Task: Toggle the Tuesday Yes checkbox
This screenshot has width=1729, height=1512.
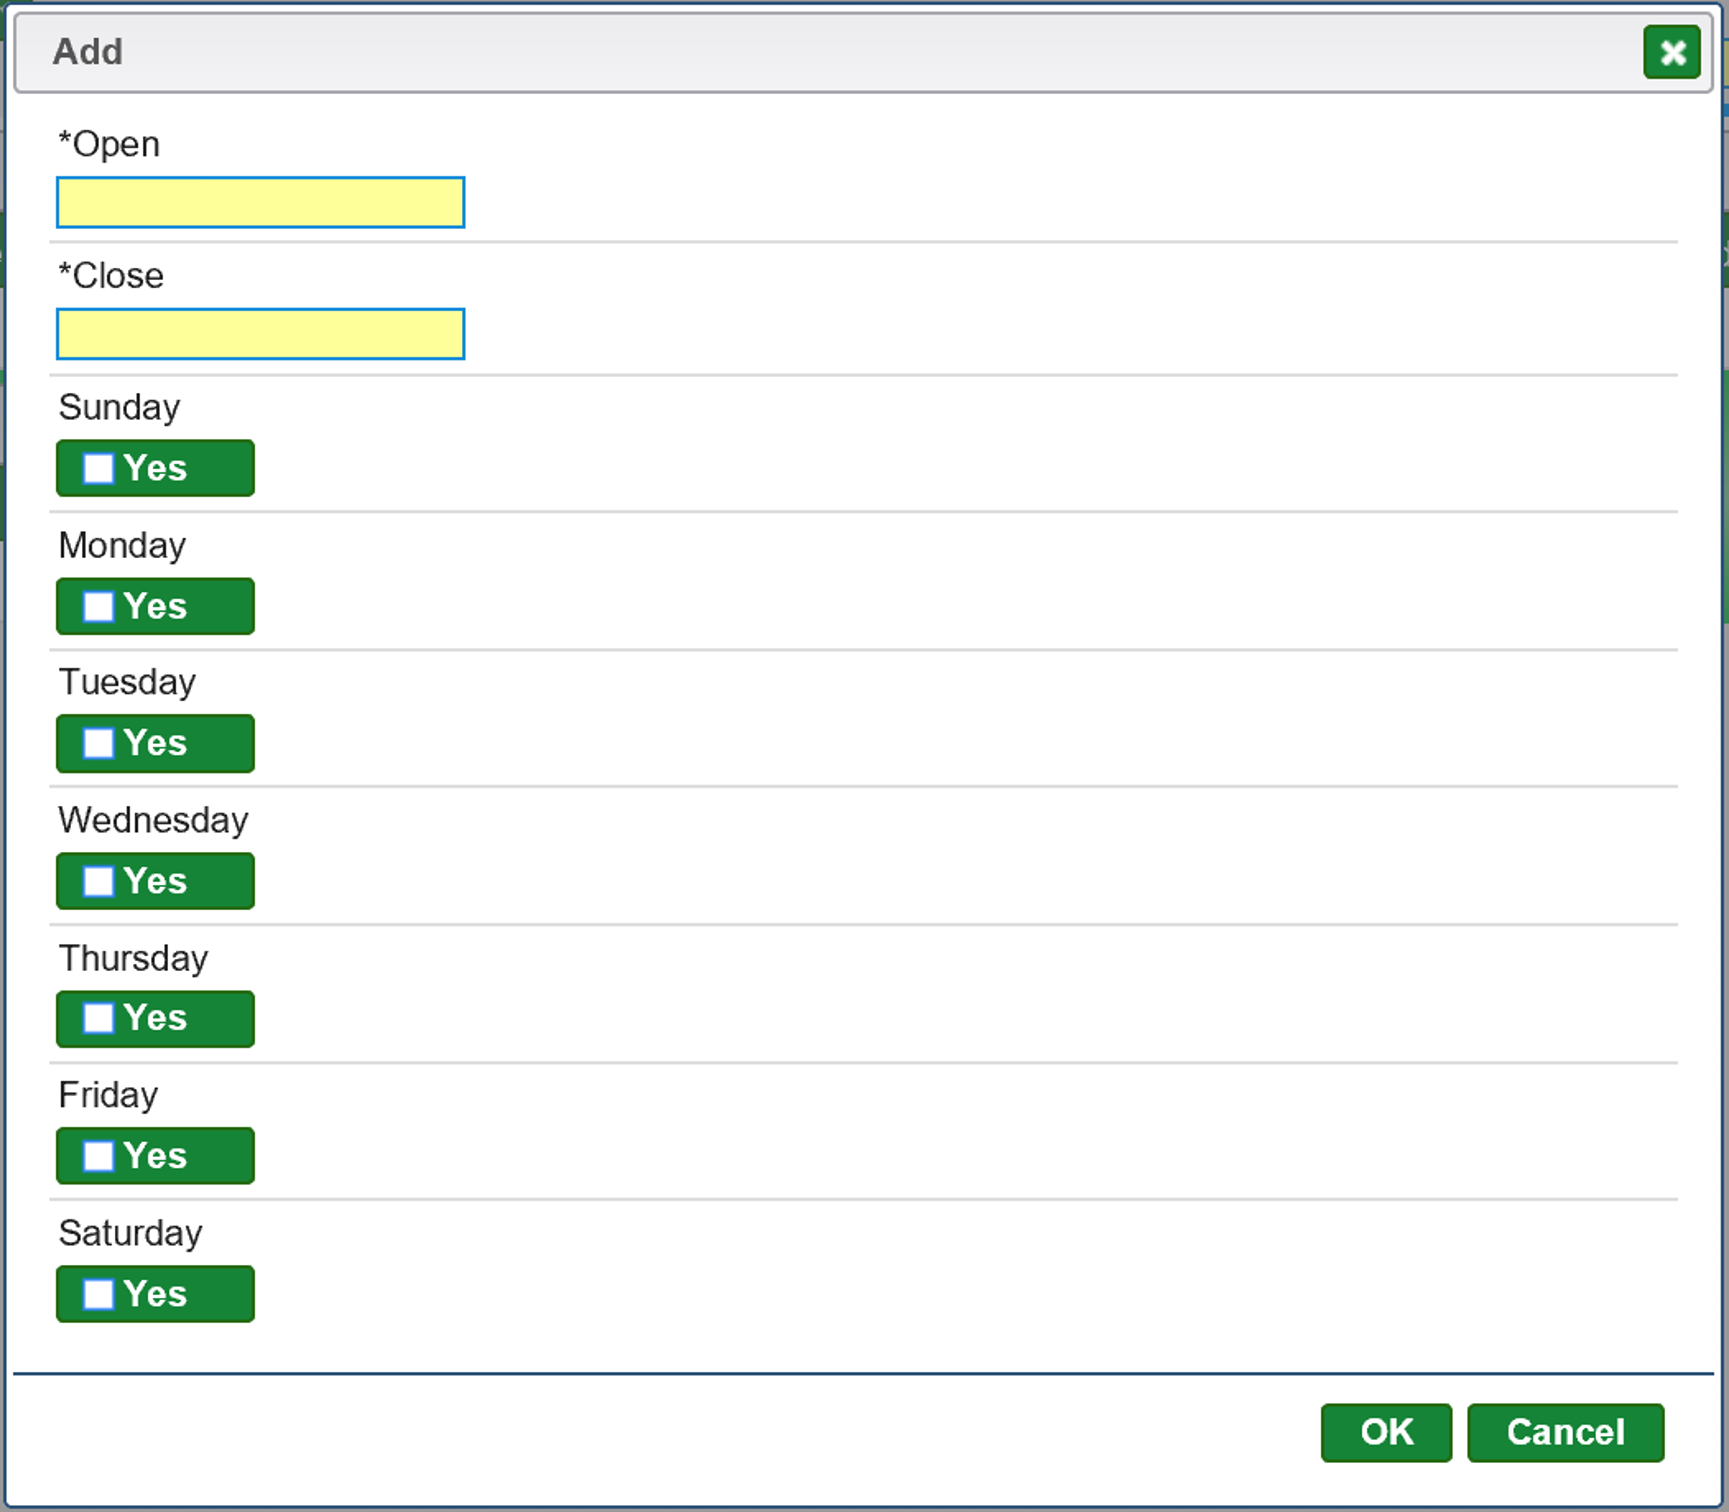Action: (99, 743)
